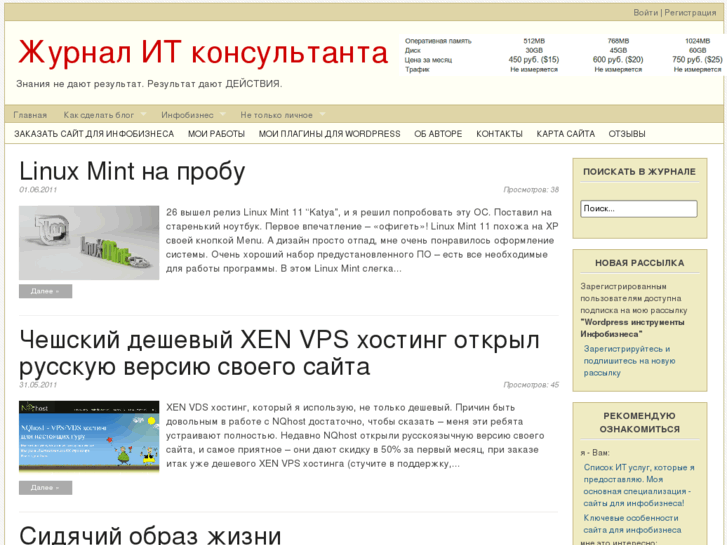
Task: Open the Не только личное menu
Action: [x=276, y=115]
